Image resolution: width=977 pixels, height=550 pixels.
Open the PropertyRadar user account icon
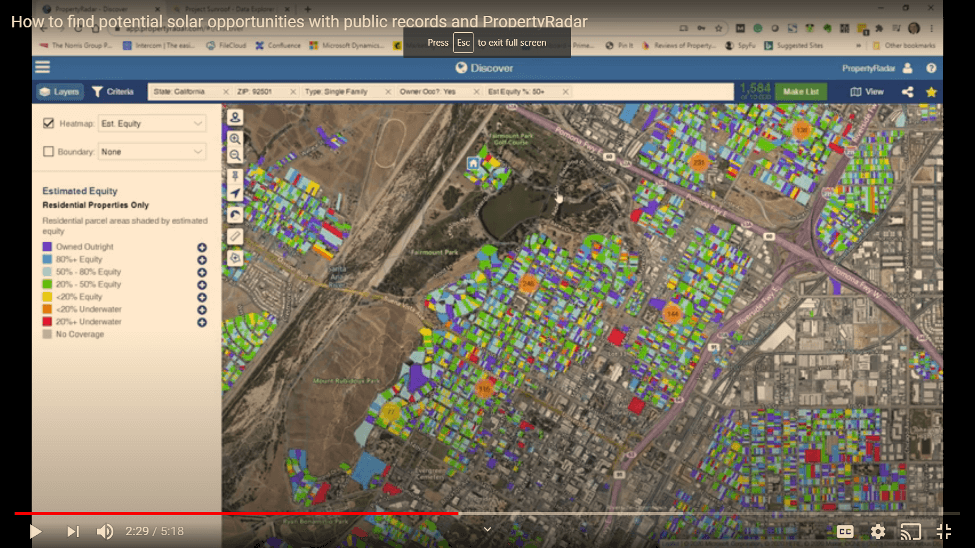pos(908,68)
